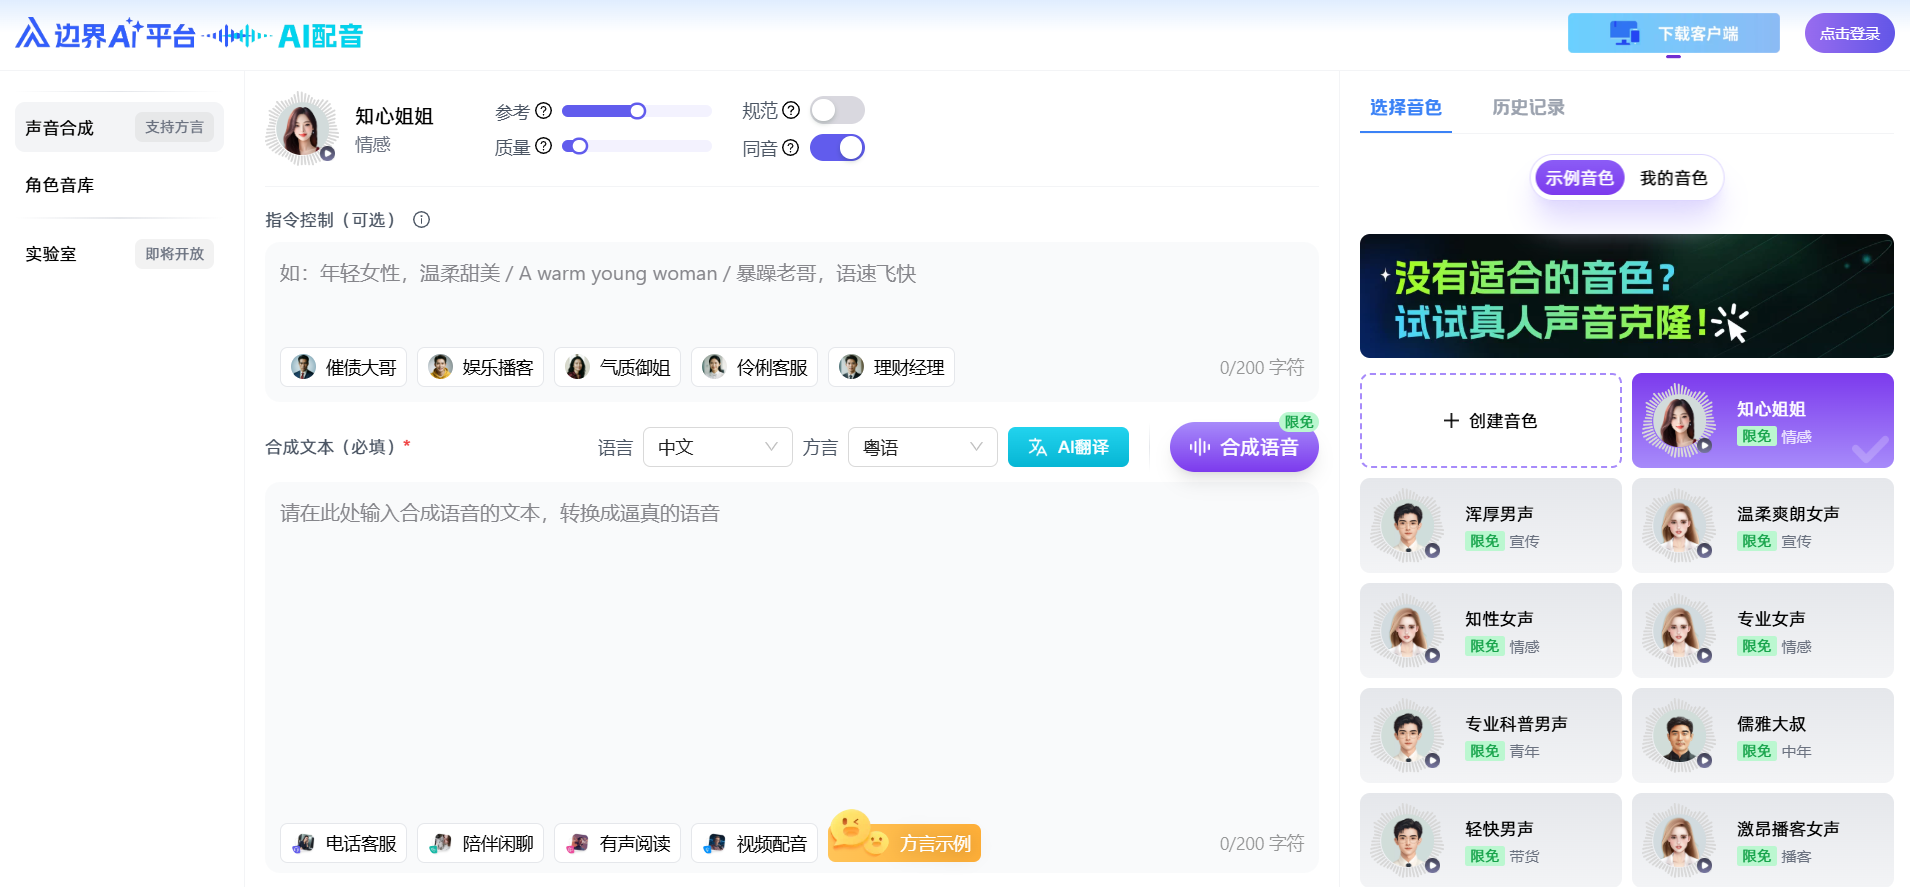The height and width of the screenshot is (887, 1910).
Task: Open the 历史记录 tab
Action: click(1528, 107)
